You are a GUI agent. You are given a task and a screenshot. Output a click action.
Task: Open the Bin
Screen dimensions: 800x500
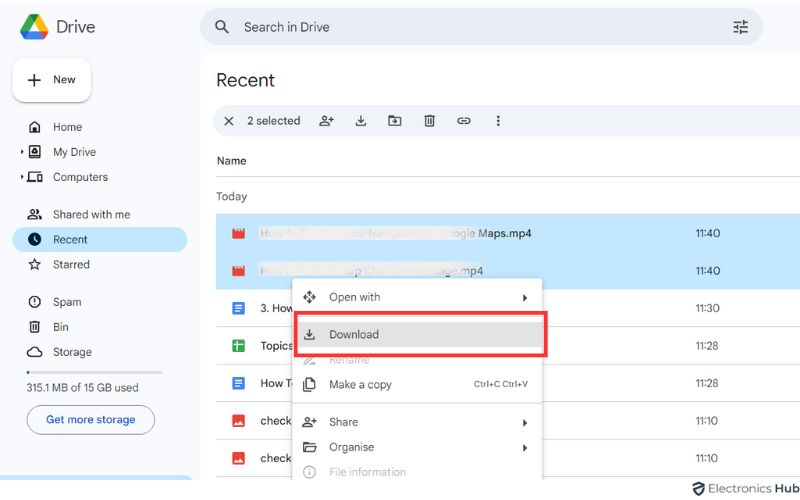point(60,327)
